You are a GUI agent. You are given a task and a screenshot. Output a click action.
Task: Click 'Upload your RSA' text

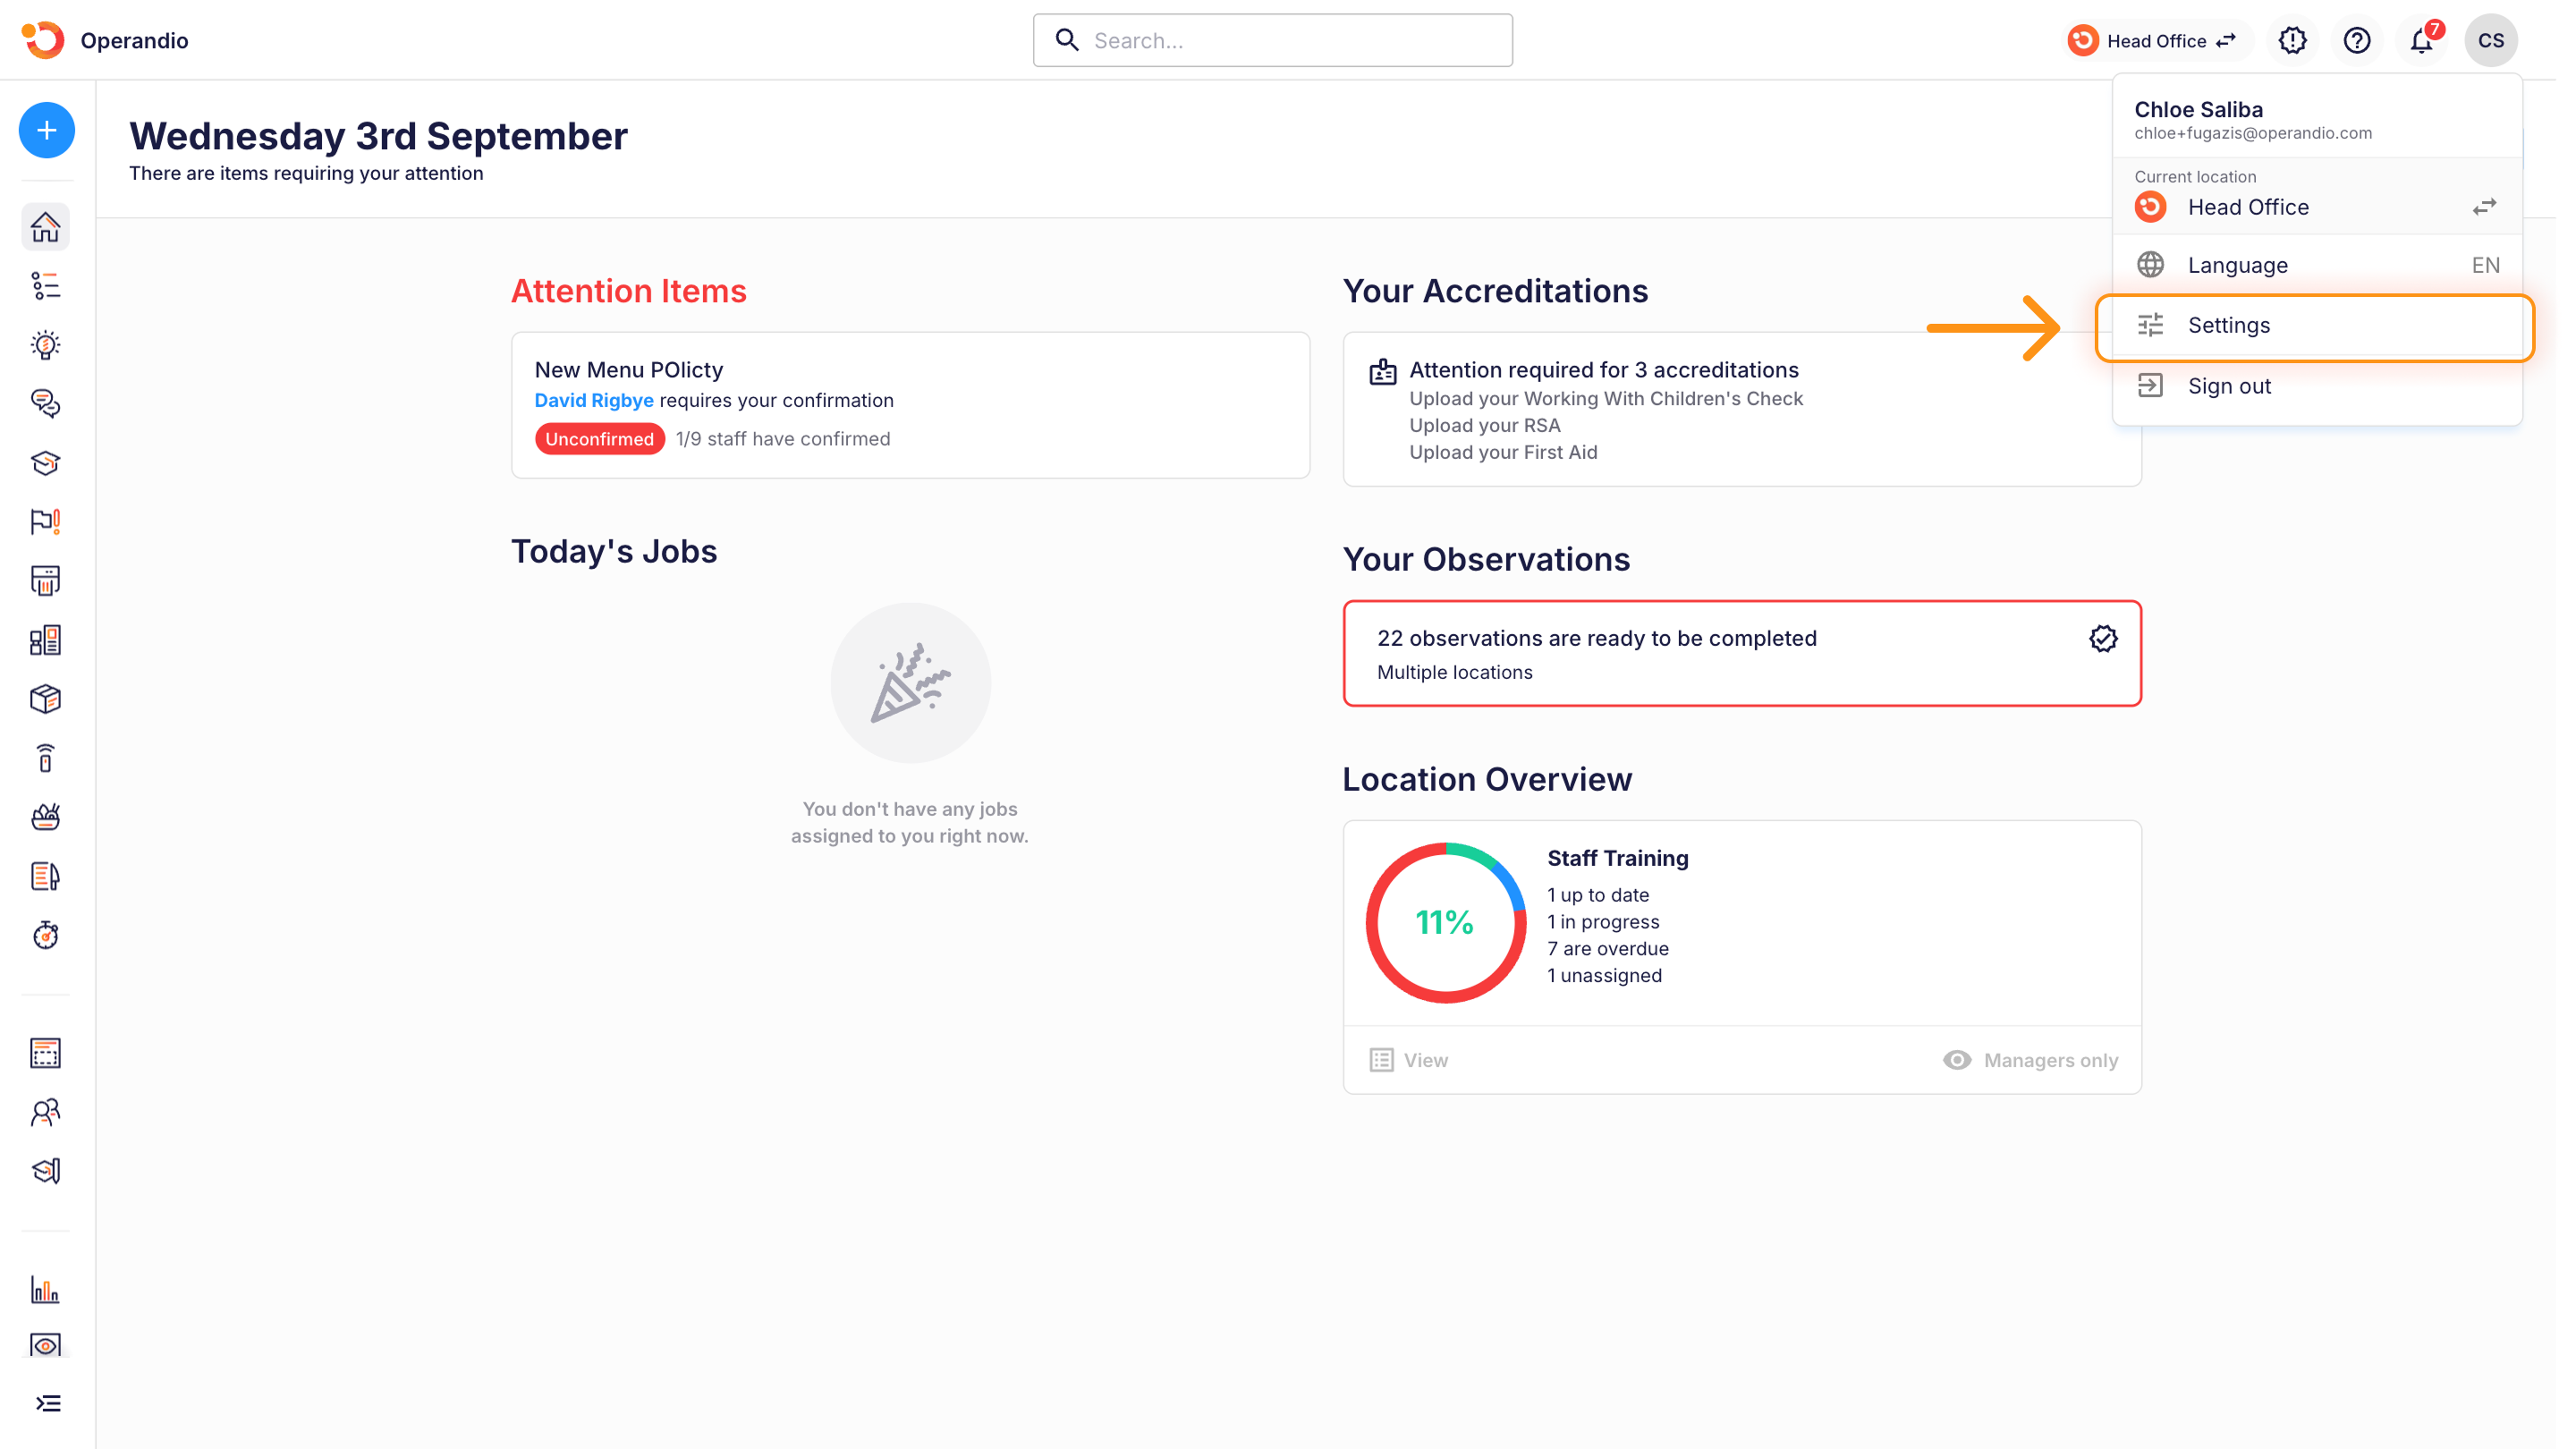pyautogui.click(x=1485, y=425)
